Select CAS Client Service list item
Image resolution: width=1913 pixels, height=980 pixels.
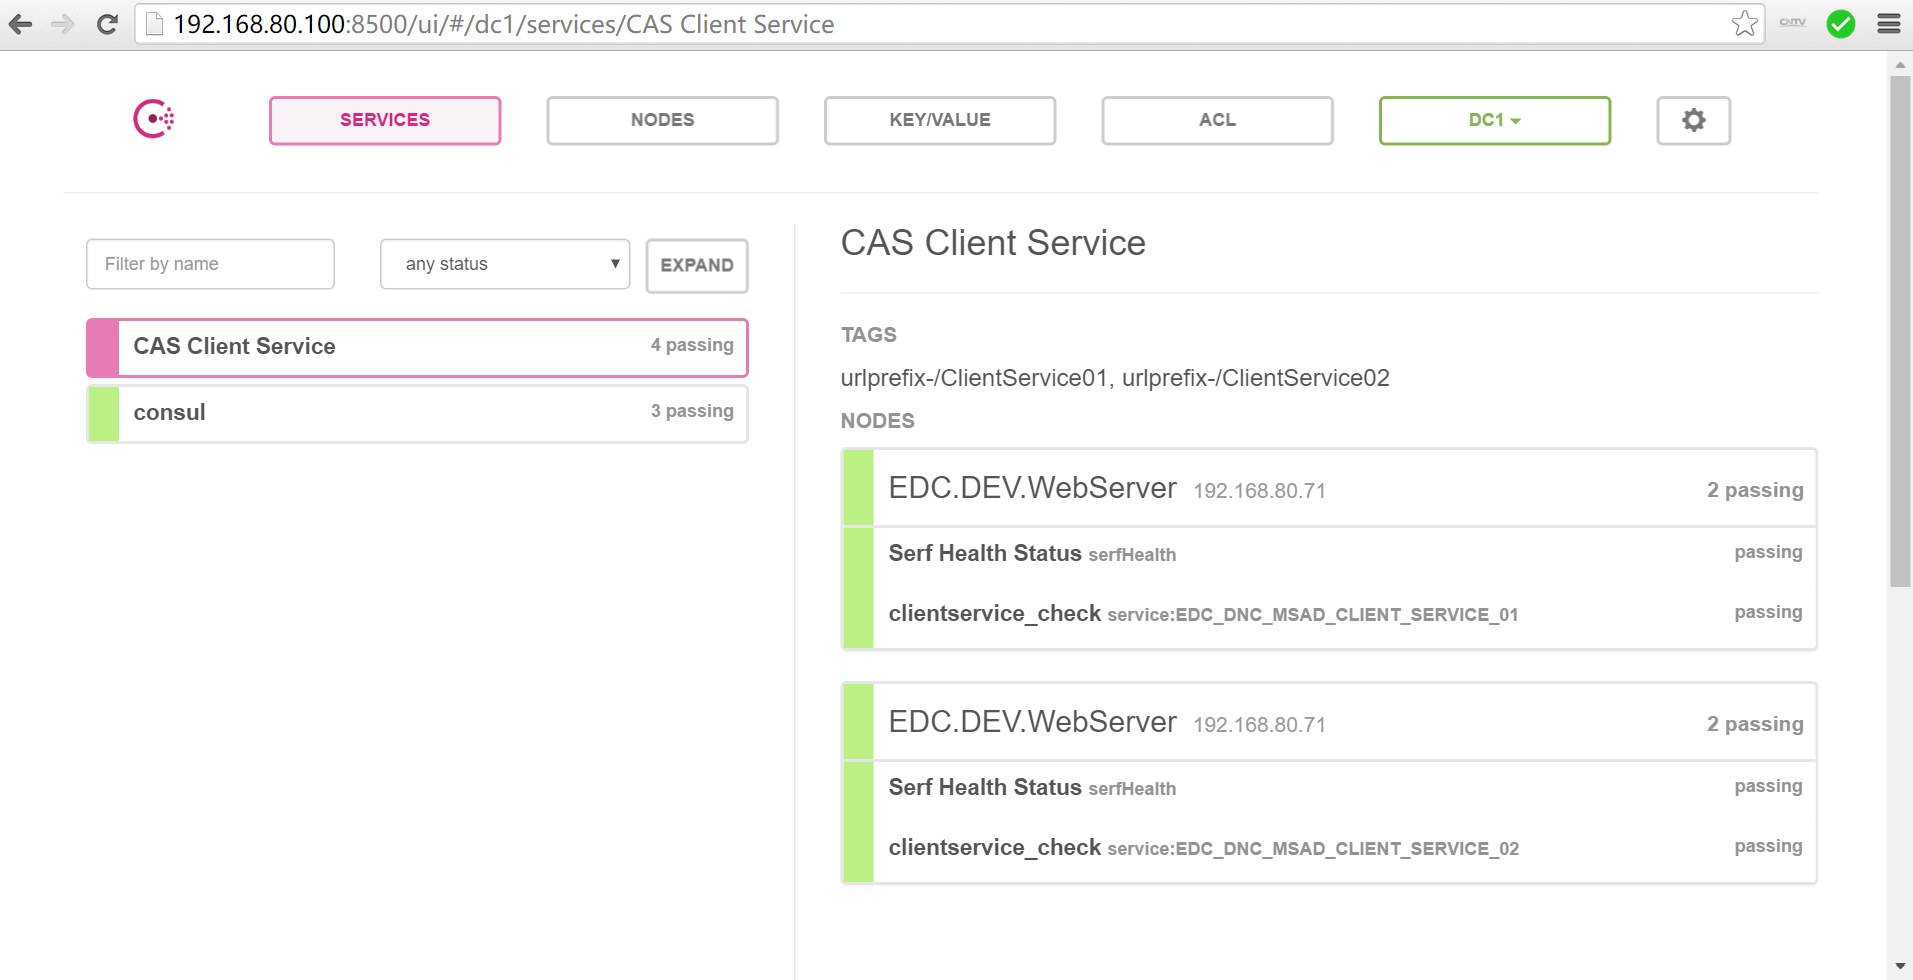[417, 347]
